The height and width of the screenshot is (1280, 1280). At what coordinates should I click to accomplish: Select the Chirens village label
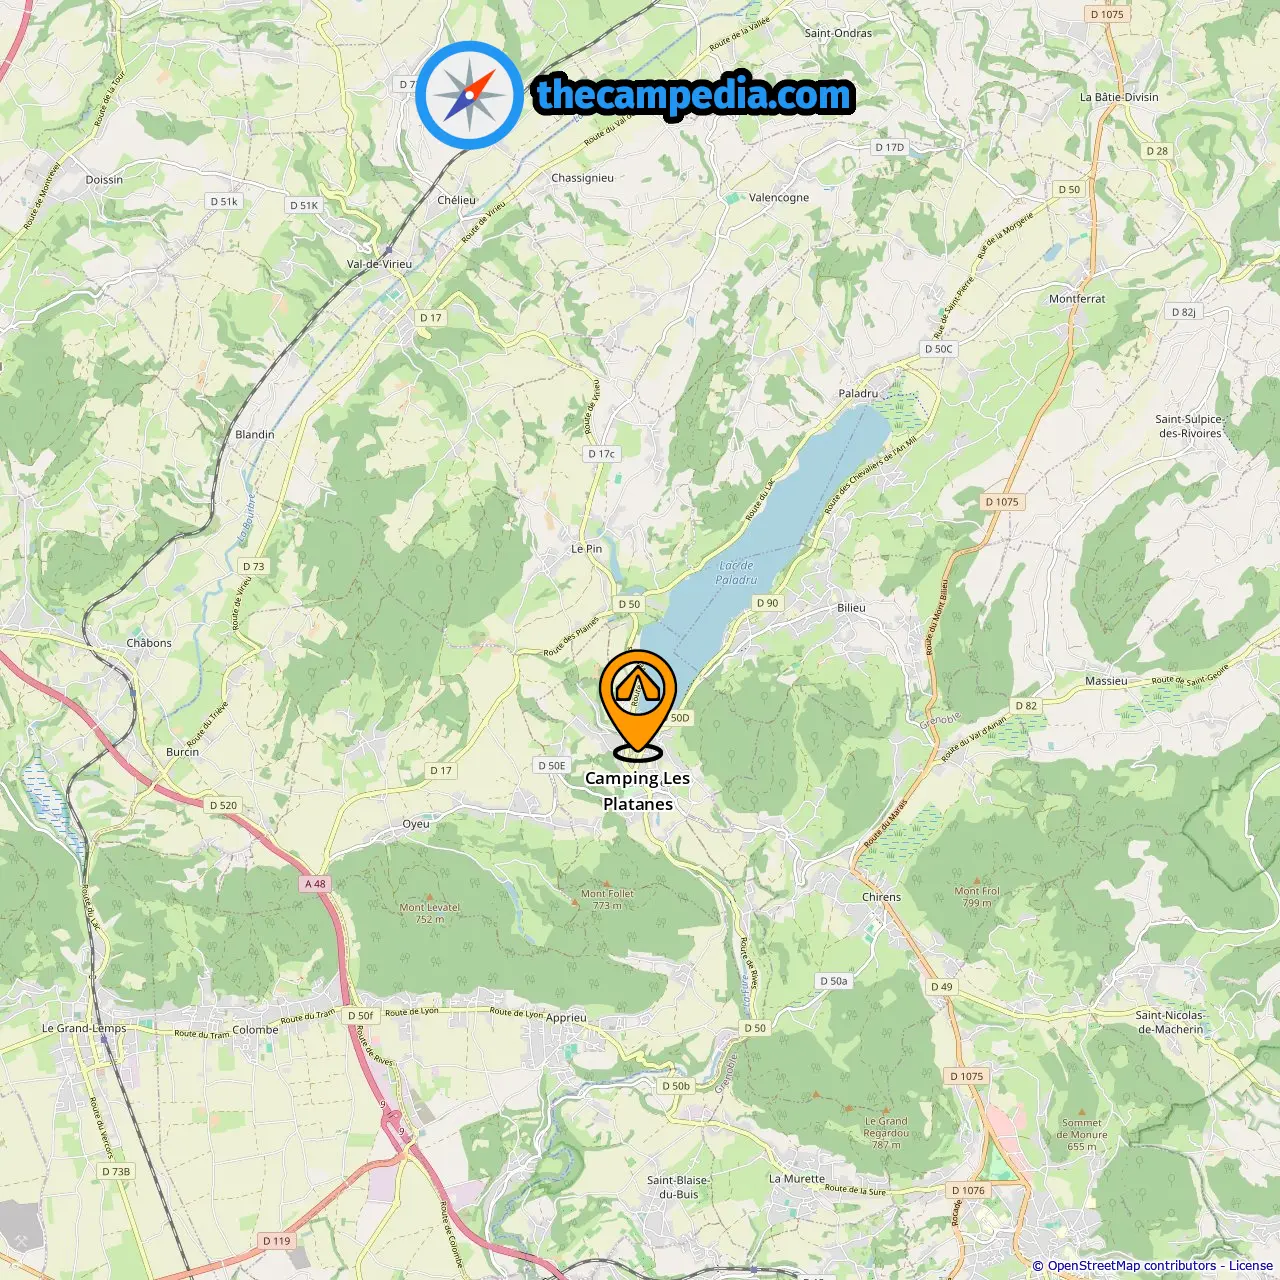coord(882,897)
